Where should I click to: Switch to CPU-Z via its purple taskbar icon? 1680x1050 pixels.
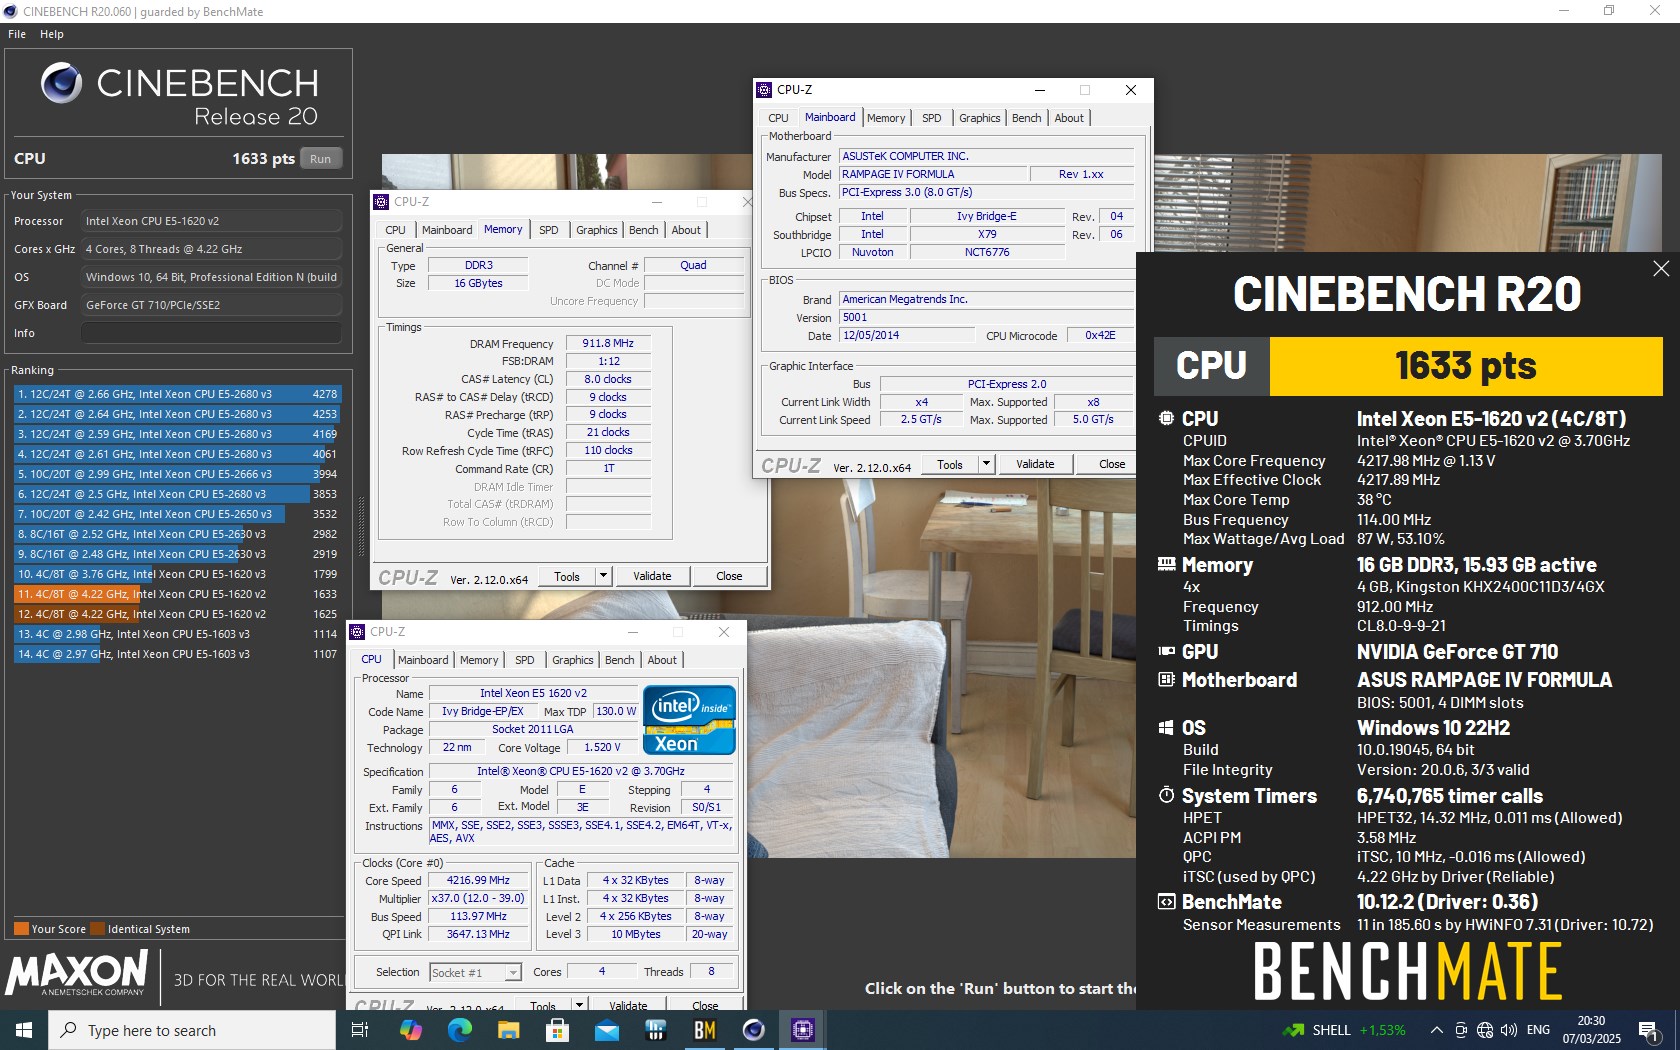[802, 1030]
